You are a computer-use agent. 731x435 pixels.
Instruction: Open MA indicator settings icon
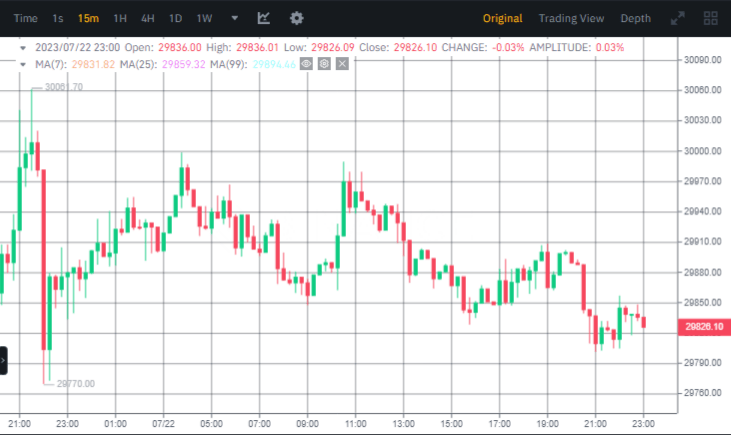(x=324, y=64)
